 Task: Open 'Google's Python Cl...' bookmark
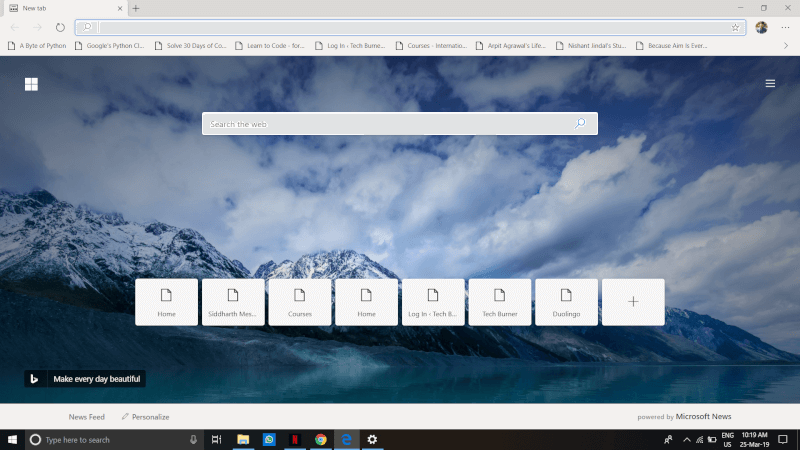click(110, 46)
